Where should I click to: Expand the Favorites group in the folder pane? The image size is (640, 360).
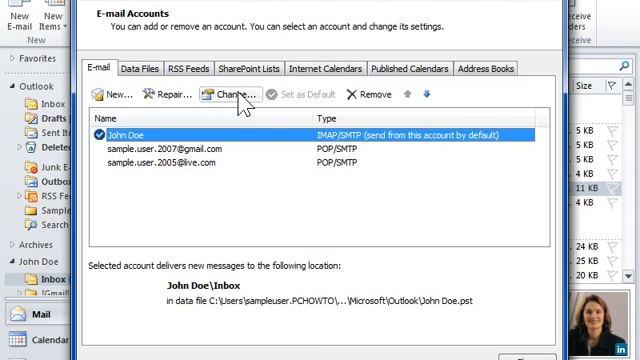12,58
